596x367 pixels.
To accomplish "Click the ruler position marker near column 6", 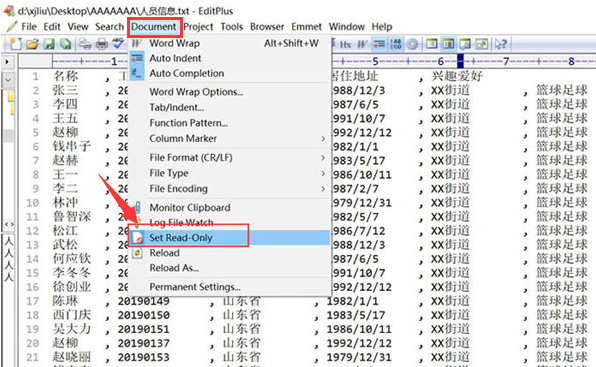I will [460, 61].
